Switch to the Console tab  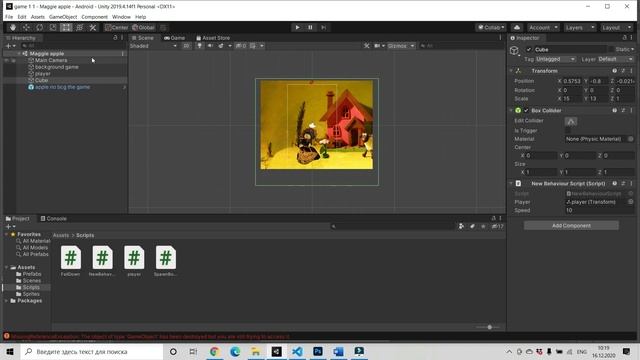53,218
